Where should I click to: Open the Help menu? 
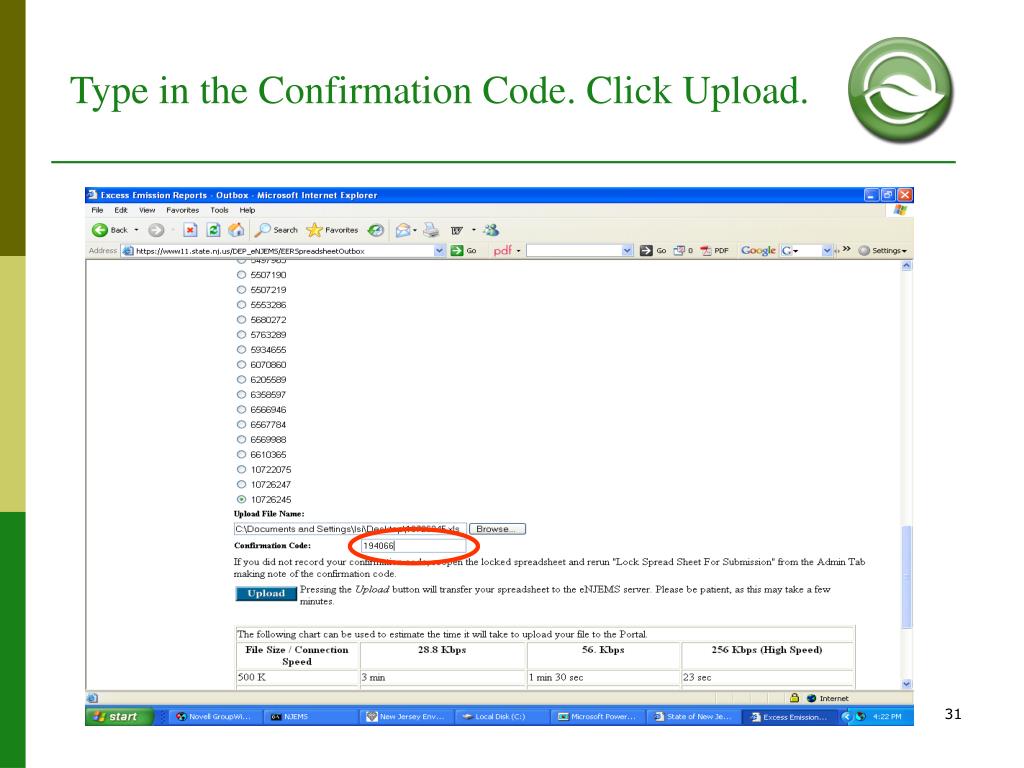tap(247, 210)
